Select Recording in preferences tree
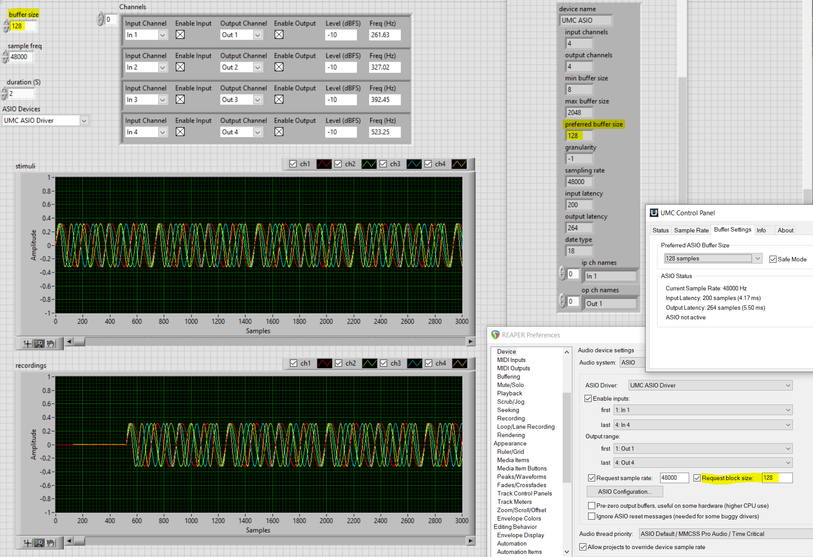Viewport: 813px width, 557px height. 511,418
